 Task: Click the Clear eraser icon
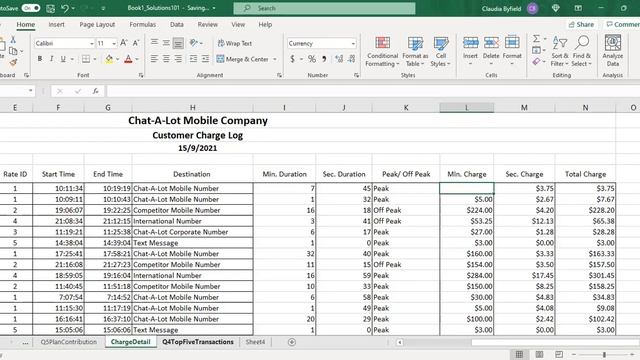pyautogui.click(x=536, y=62)
